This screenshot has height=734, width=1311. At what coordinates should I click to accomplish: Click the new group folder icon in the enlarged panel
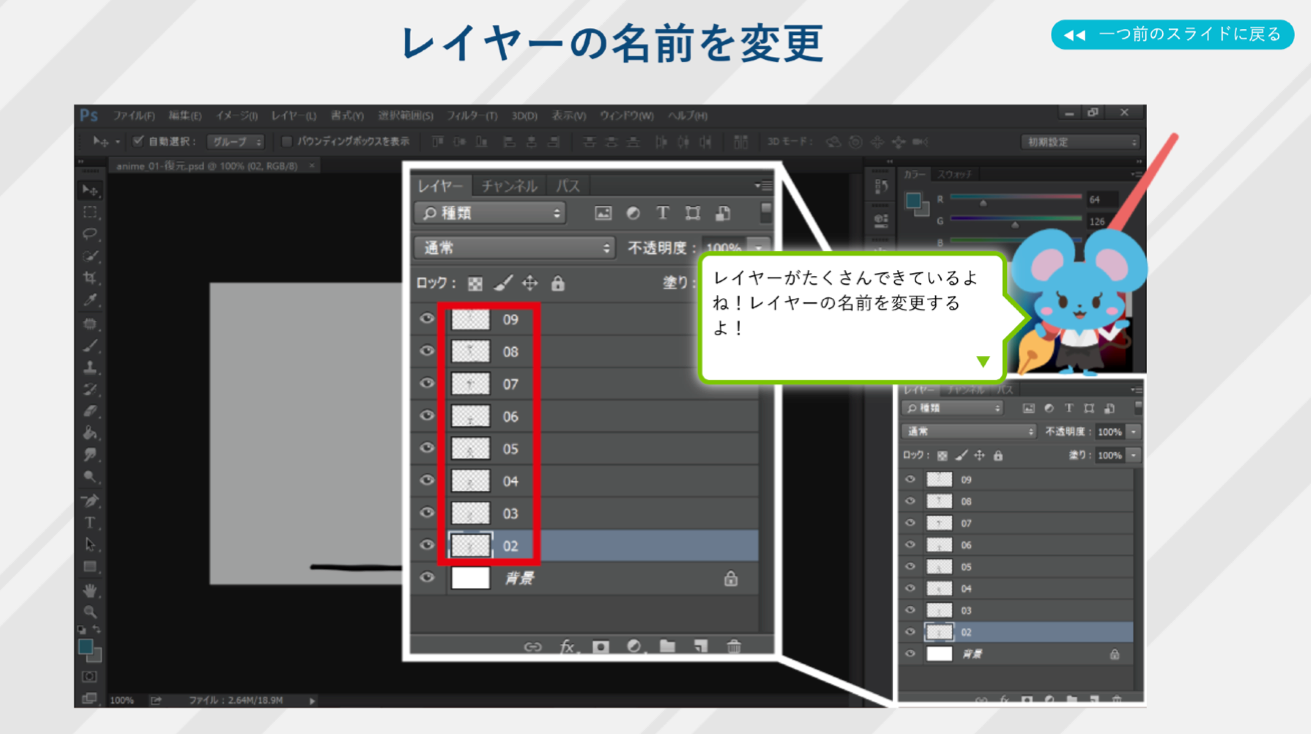667,647
